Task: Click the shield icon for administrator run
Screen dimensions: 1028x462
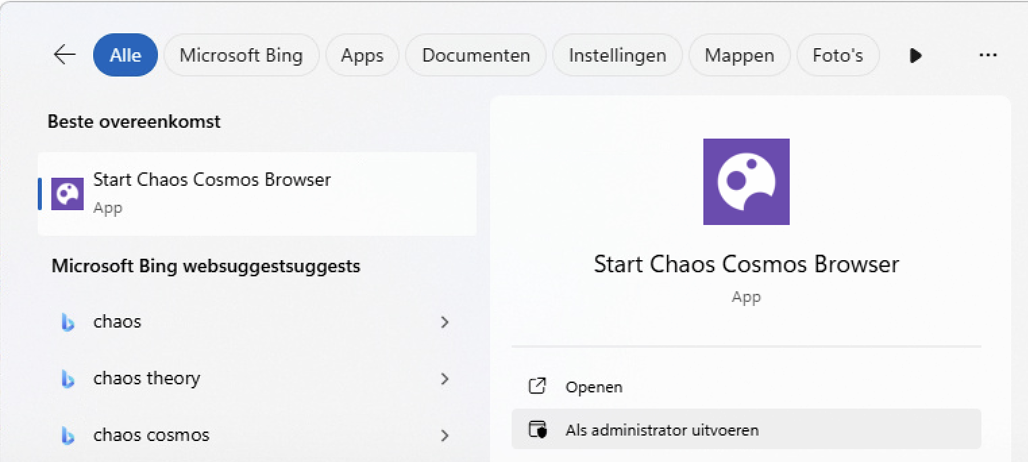Action: [537, 430]
